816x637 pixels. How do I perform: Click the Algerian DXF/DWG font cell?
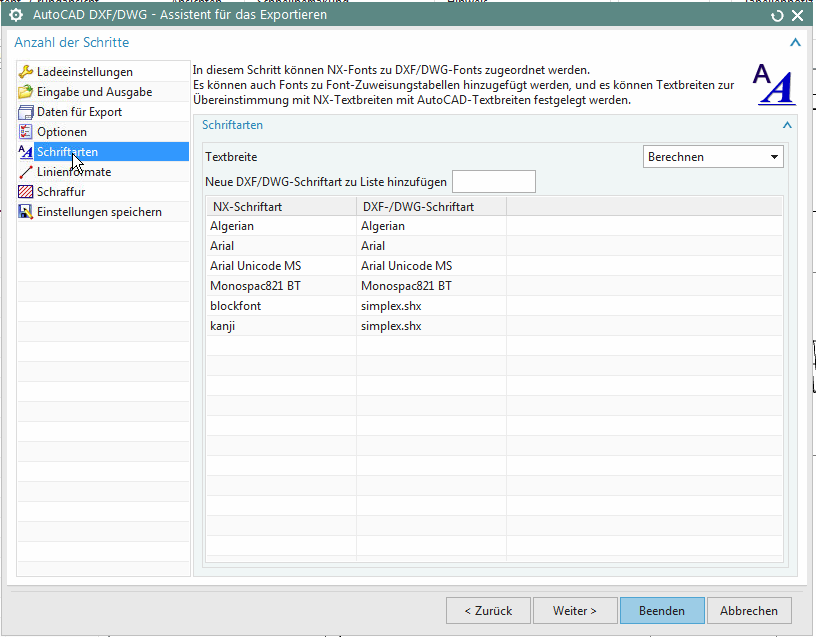431,226
